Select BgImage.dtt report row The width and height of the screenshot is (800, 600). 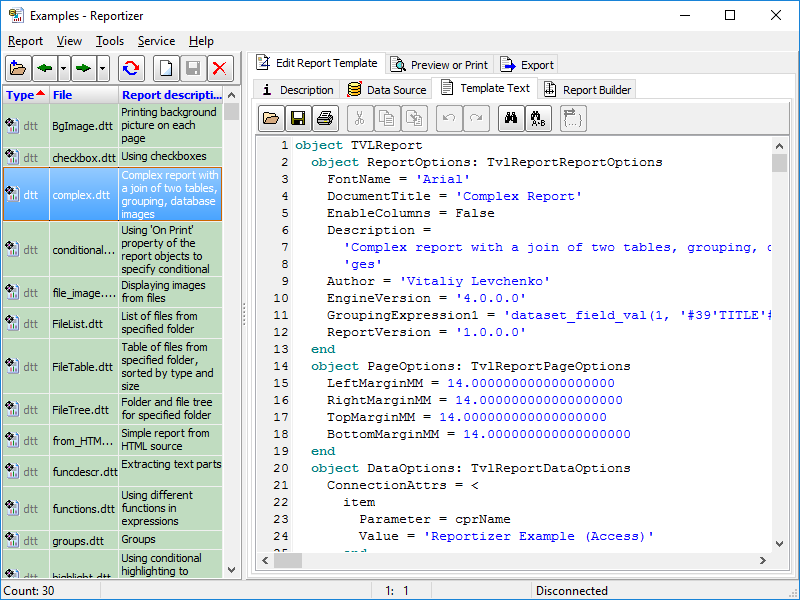coord(113,126)
